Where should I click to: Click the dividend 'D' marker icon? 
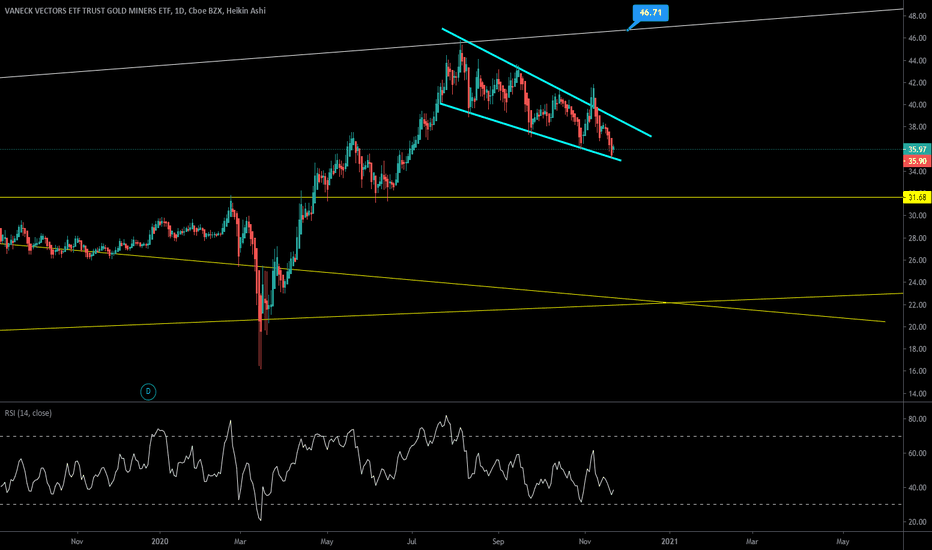click(148, 391)
